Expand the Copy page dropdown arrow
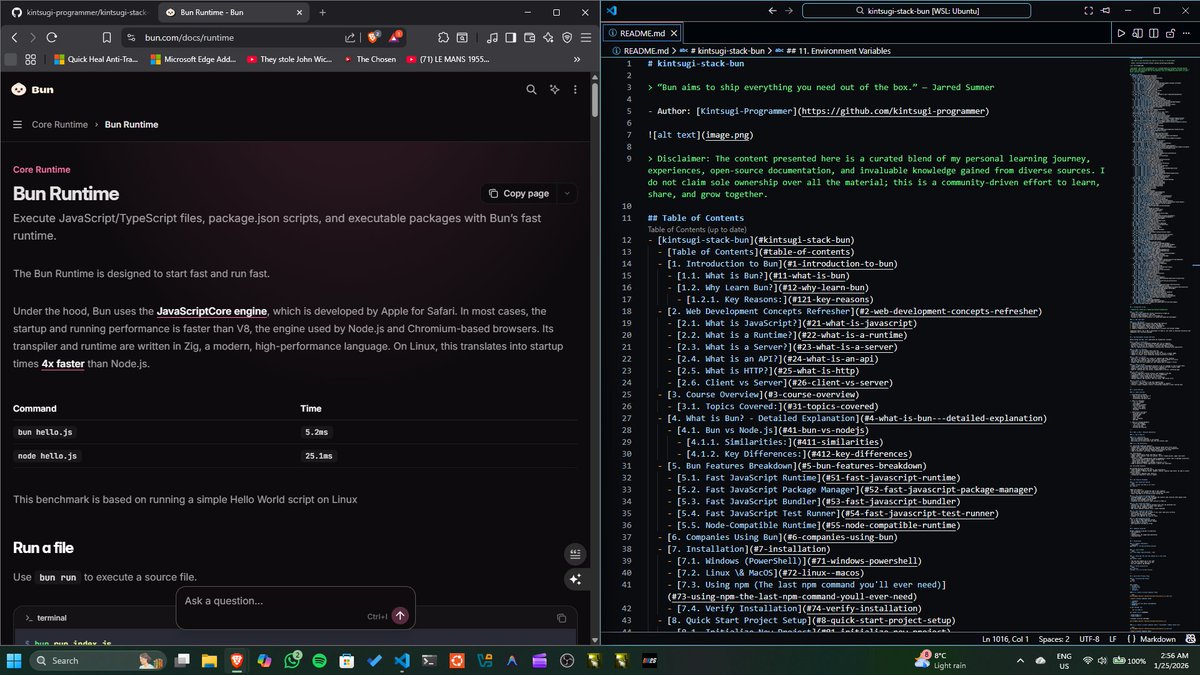The height and width of the screenshot is (675, 1200). pyautogui.click(x=567, y=193)
